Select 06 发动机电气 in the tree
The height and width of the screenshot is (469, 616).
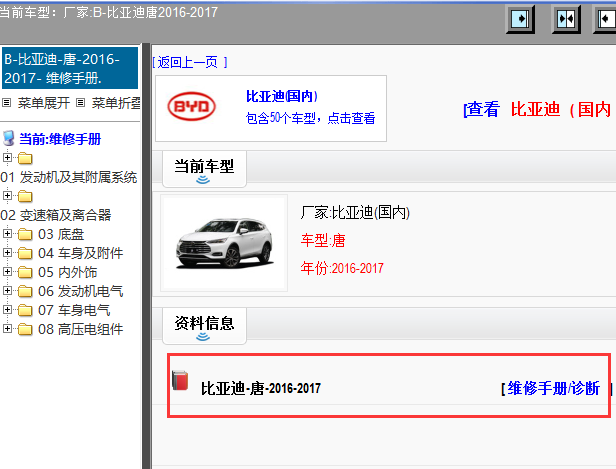pos(81,291)
